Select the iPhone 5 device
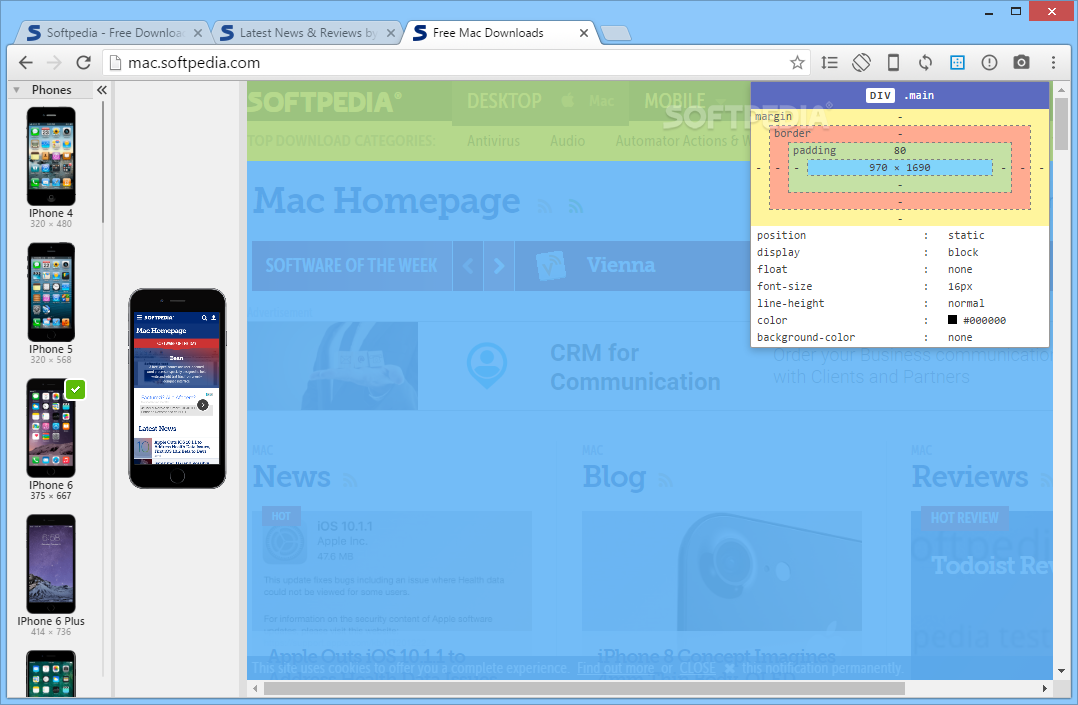This screenshot has height=705, width=1078. pyautogui.click(x=51, y=303)
